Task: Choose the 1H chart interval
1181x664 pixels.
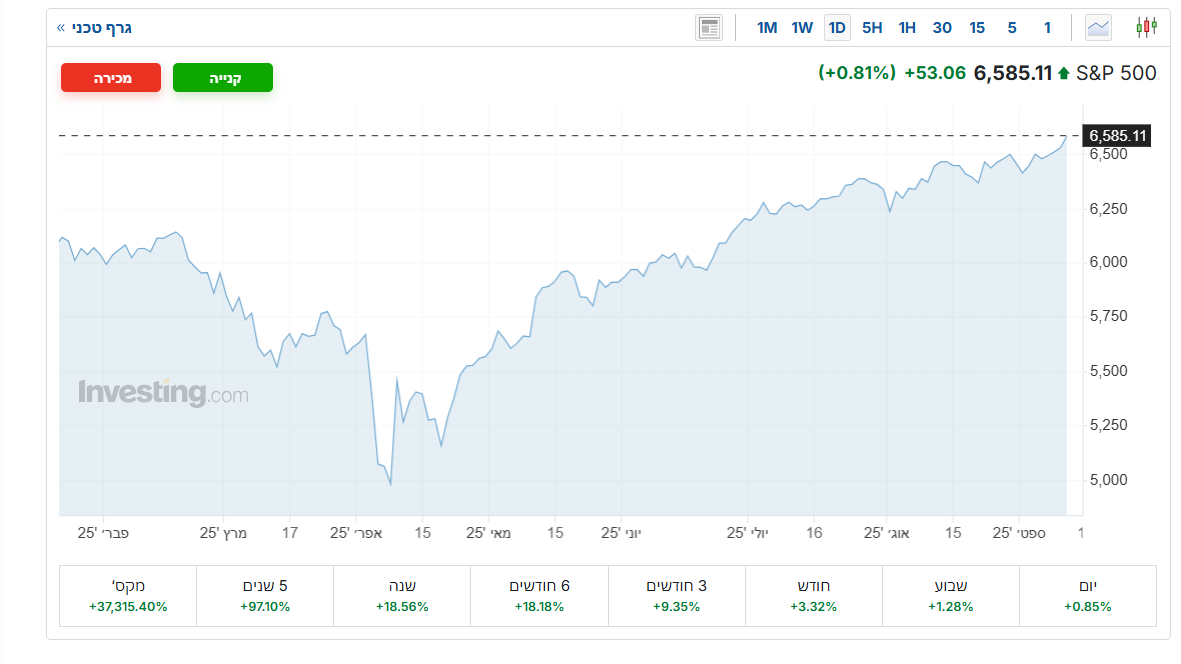Action: [x=907, y=27]
